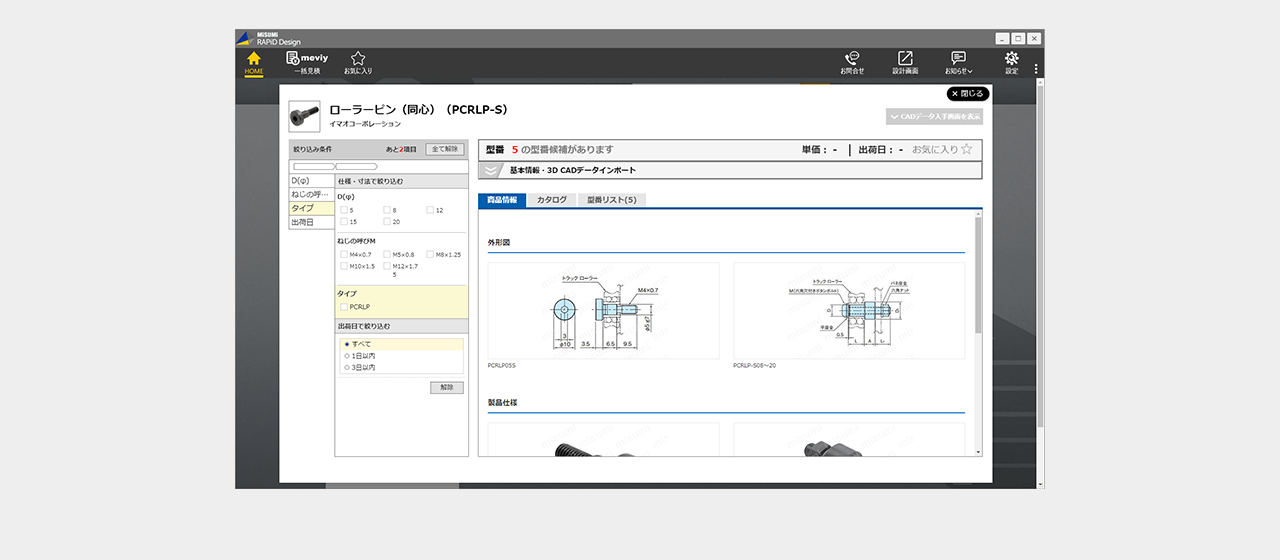The height and width of the screenshot is (560, 1280).
Task: Click CADデータ入手画面を表示 dropdown button
Action: pyautogui.click(x=934, y=116)
